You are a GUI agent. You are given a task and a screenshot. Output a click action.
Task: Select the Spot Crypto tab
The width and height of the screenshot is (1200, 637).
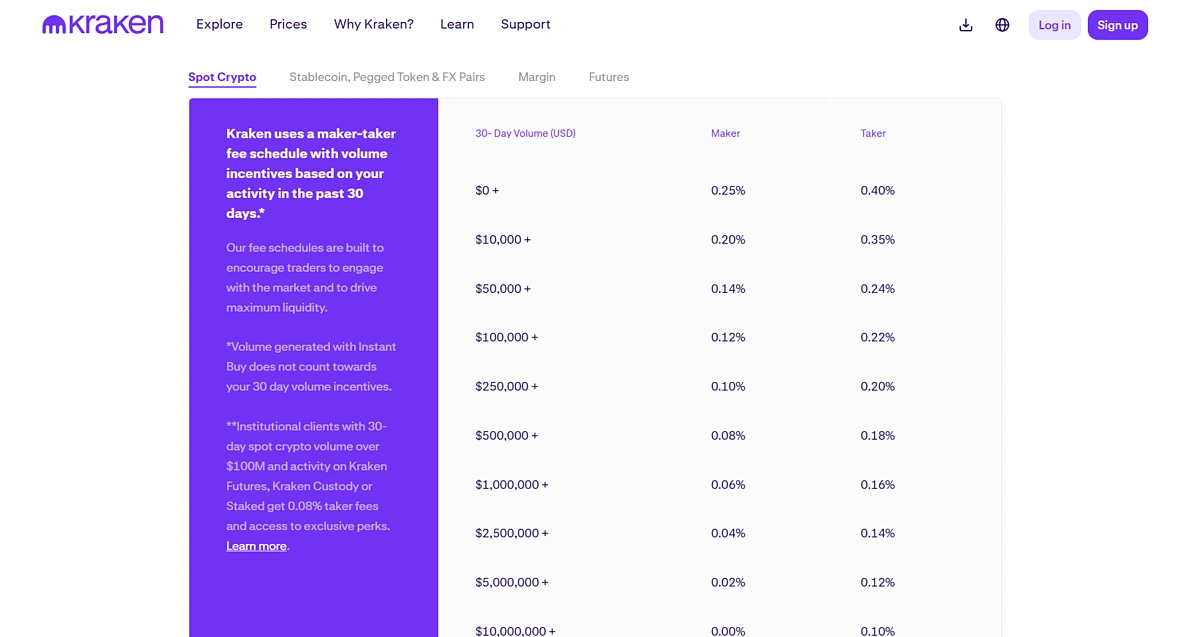coord(222,77)
